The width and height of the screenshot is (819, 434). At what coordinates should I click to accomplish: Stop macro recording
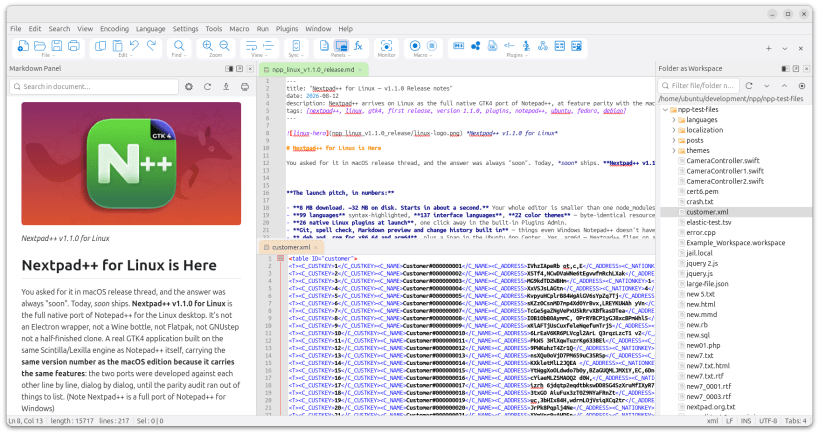432,46
